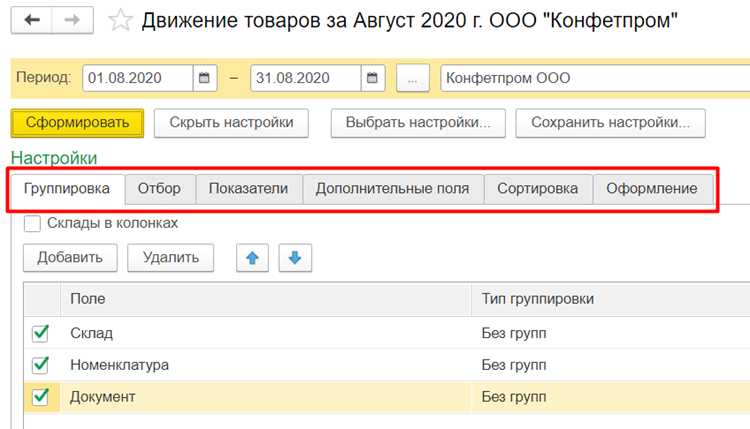
Task: Uncheck the Склад field checkbox
Action: click(40, 333)
